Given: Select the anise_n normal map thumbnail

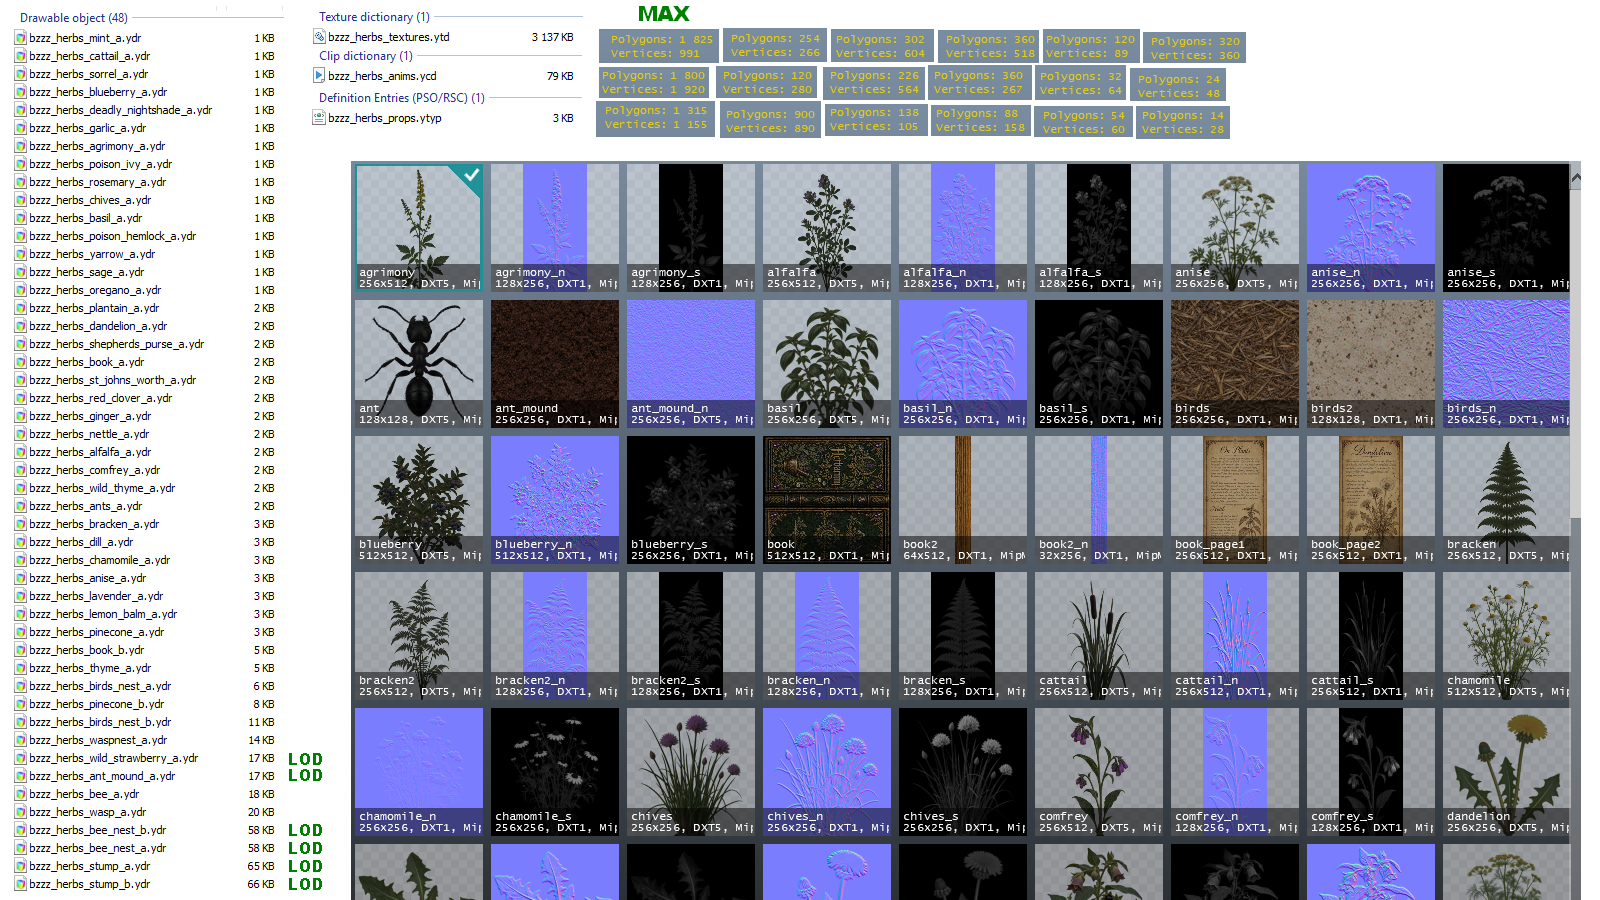Looking at the screenshot, I should (x=1371, y=228).
